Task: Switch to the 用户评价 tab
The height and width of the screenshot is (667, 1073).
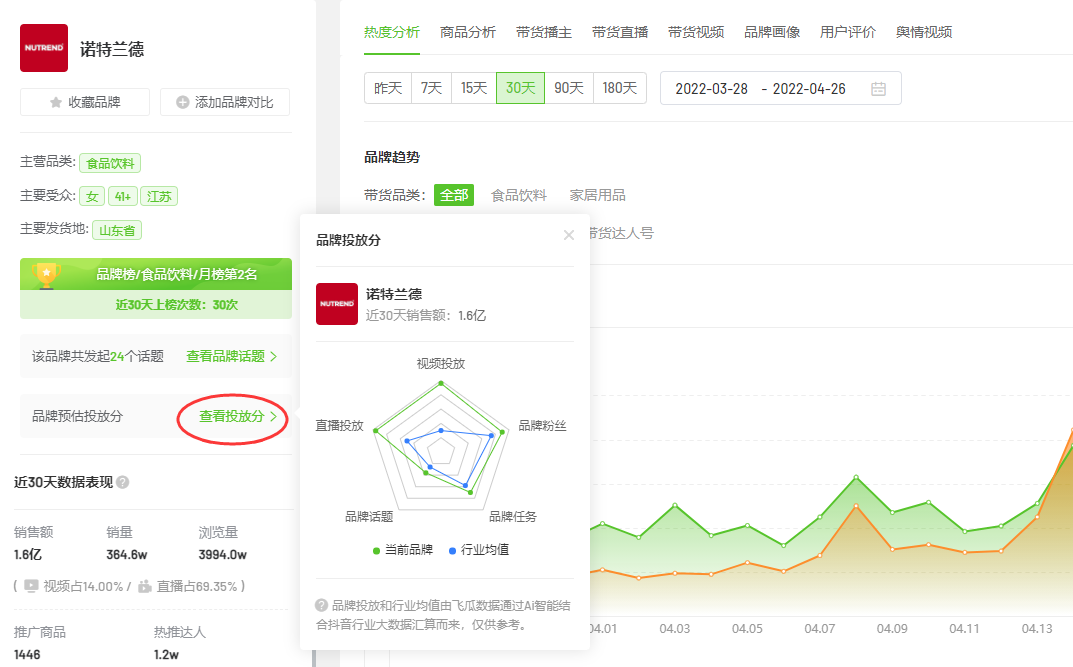Action: point(847,32)
